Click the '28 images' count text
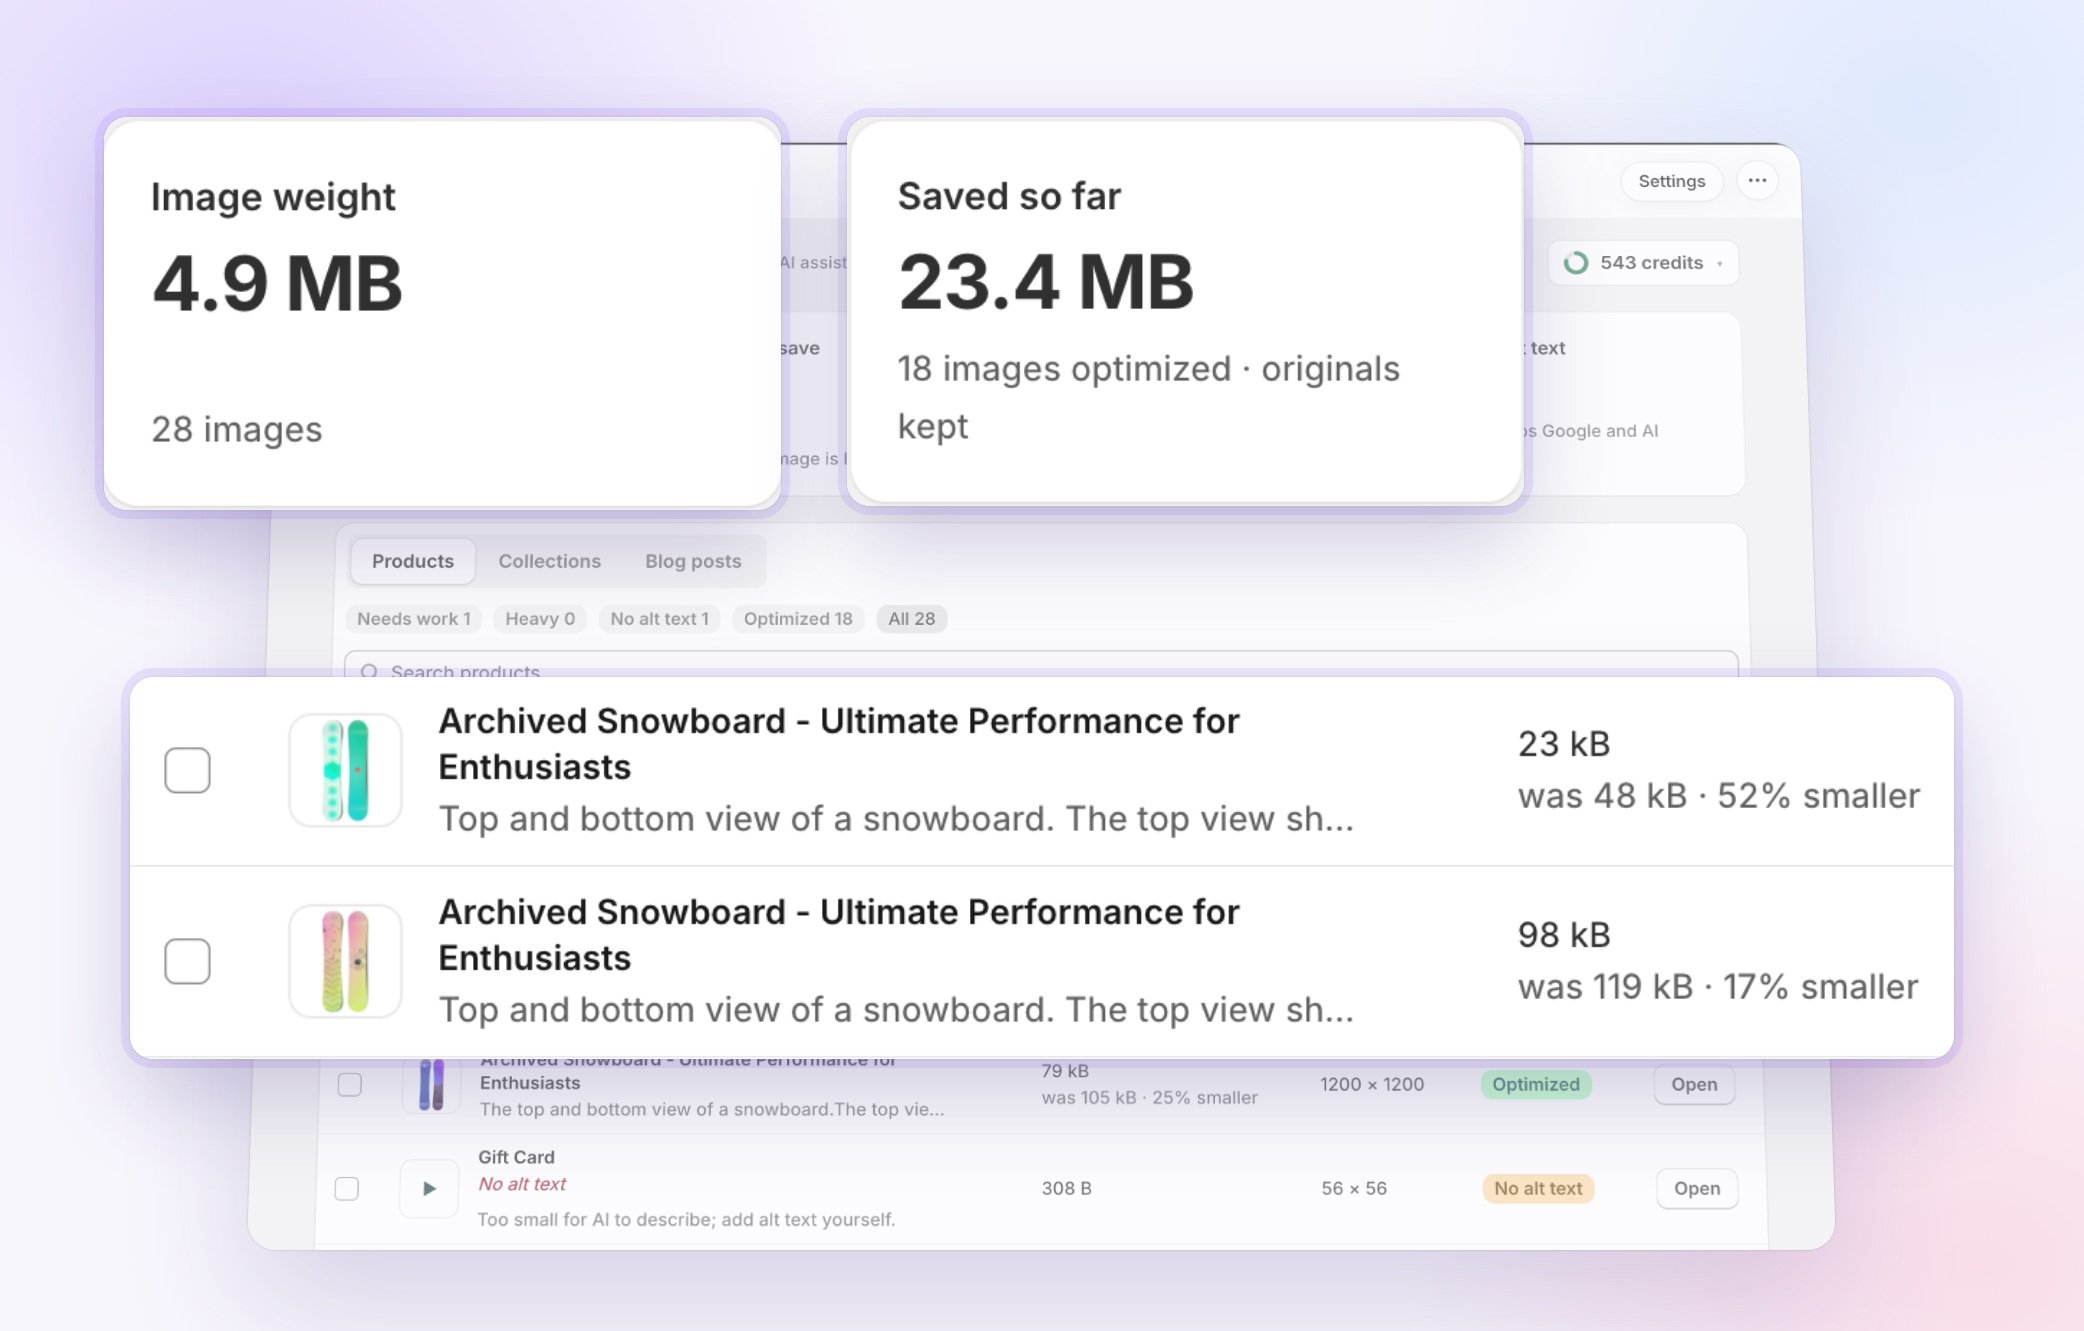Viewport: 2084px width, 1331px height. (237, 429)
